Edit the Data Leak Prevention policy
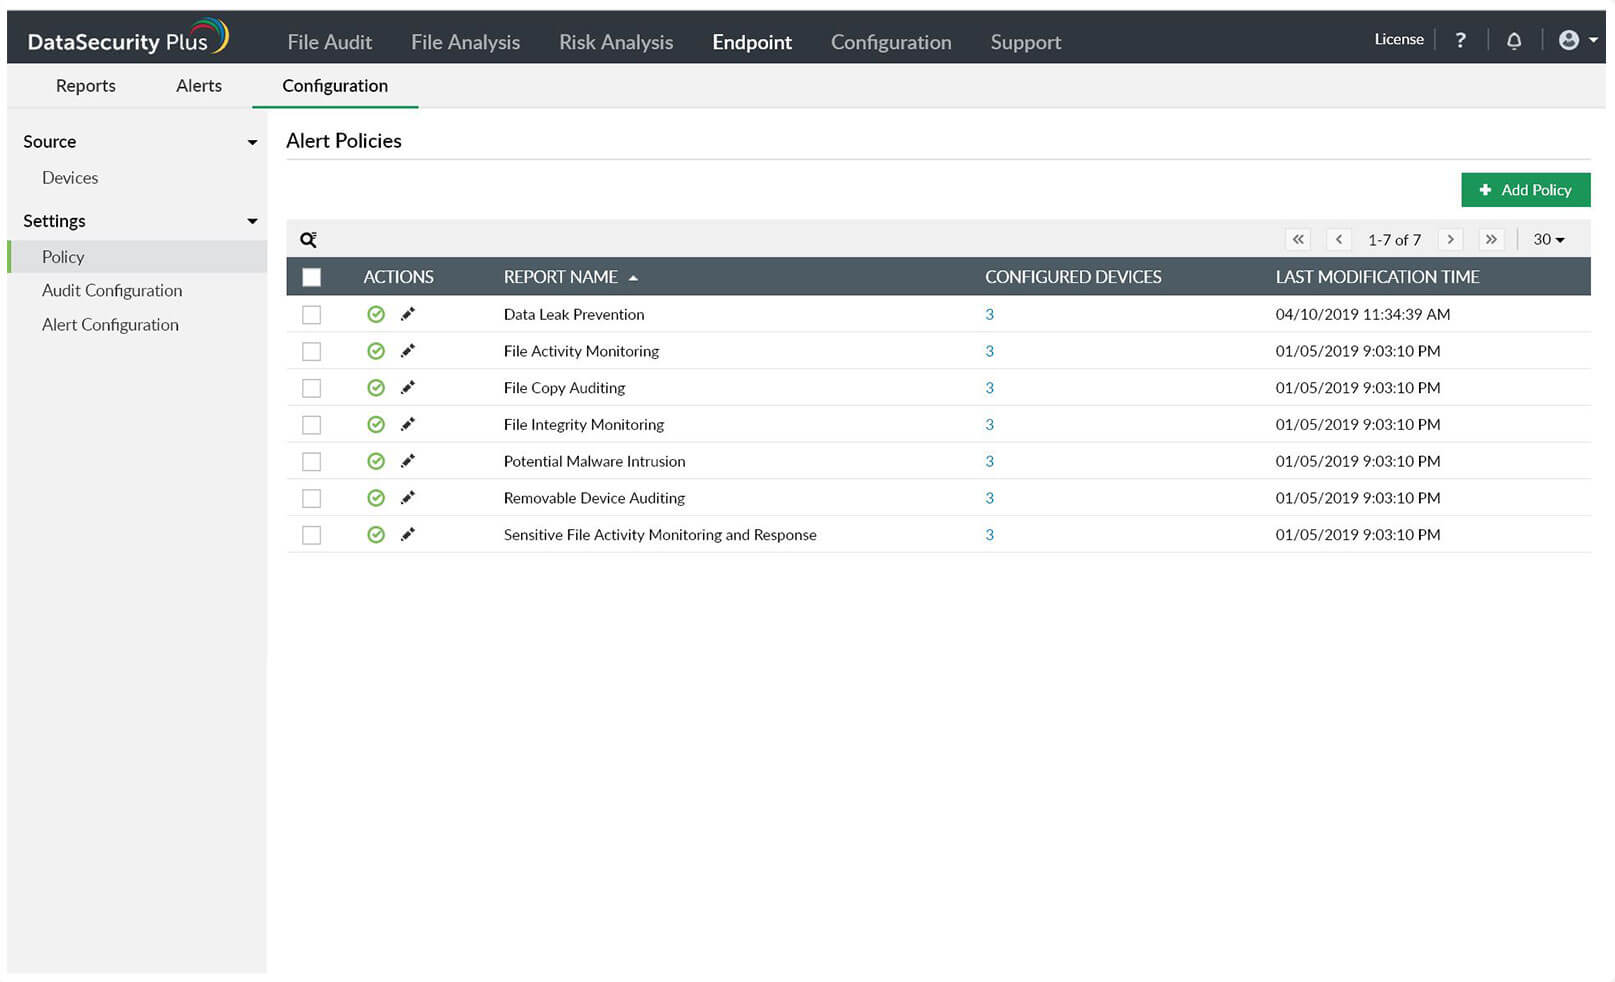This screenshot has height=982, width=1615. pos(408,314)
